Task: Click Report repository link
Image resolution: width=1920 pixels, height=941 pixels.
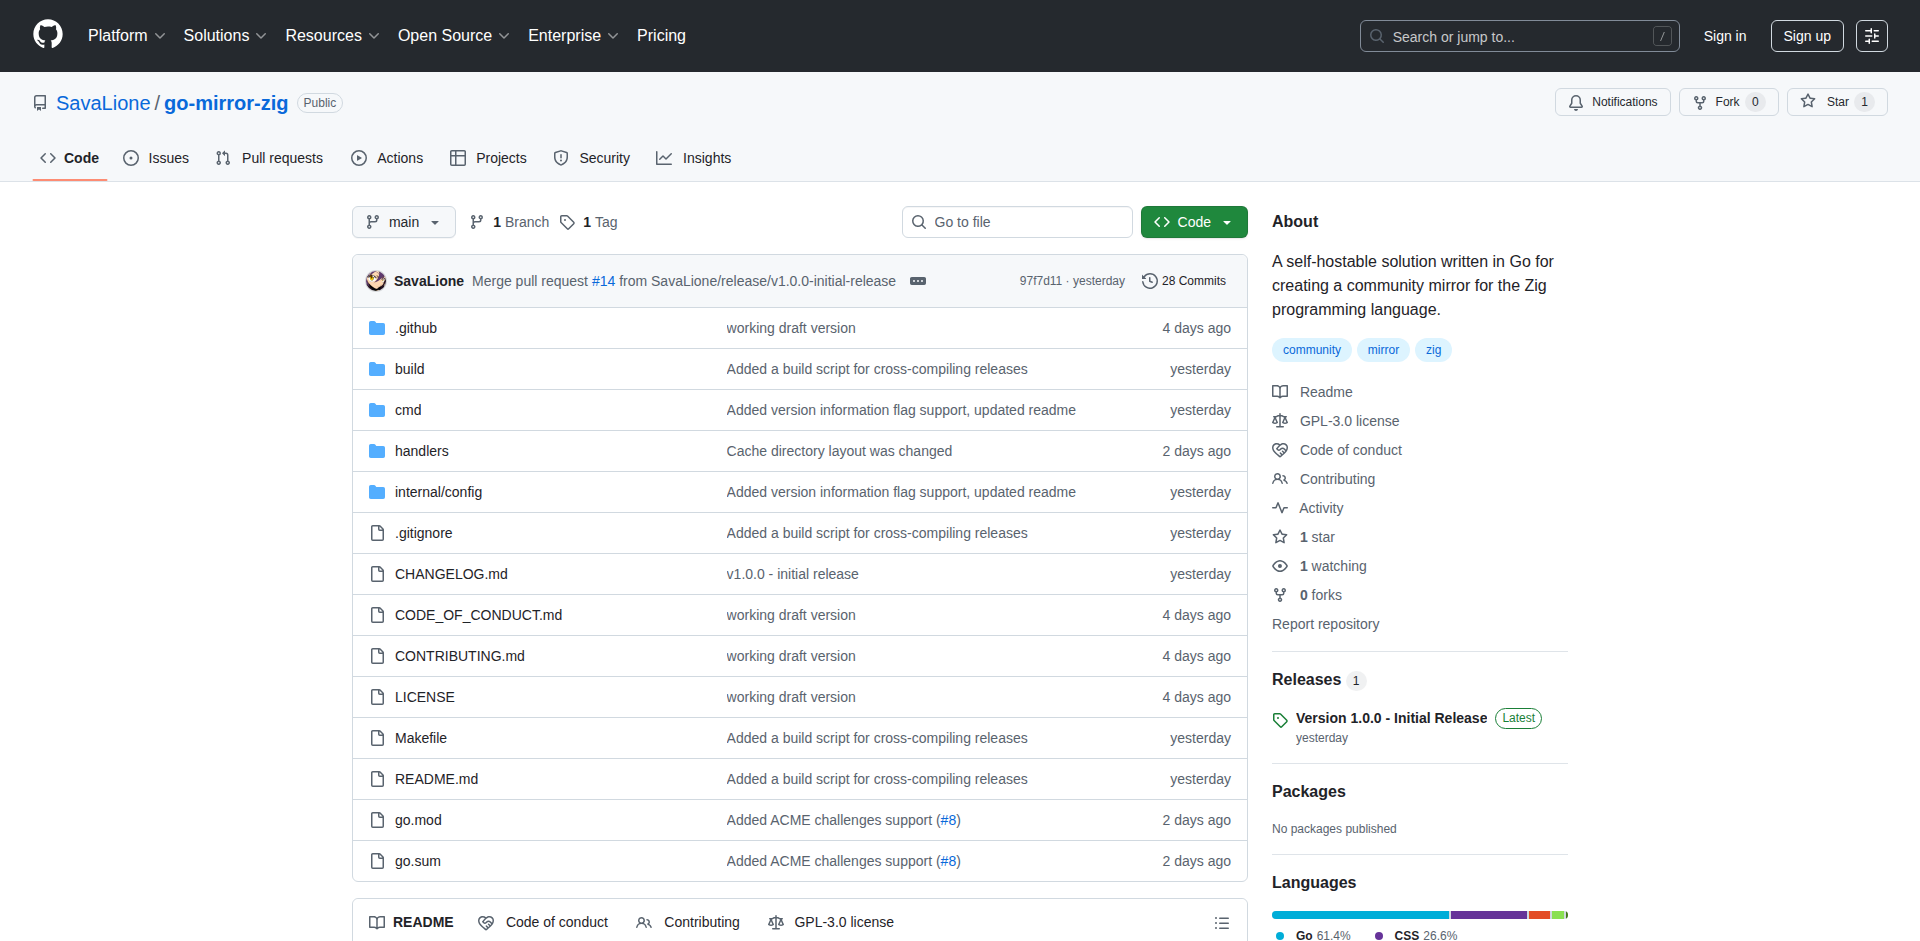Action: click(x=1325, y=624)
